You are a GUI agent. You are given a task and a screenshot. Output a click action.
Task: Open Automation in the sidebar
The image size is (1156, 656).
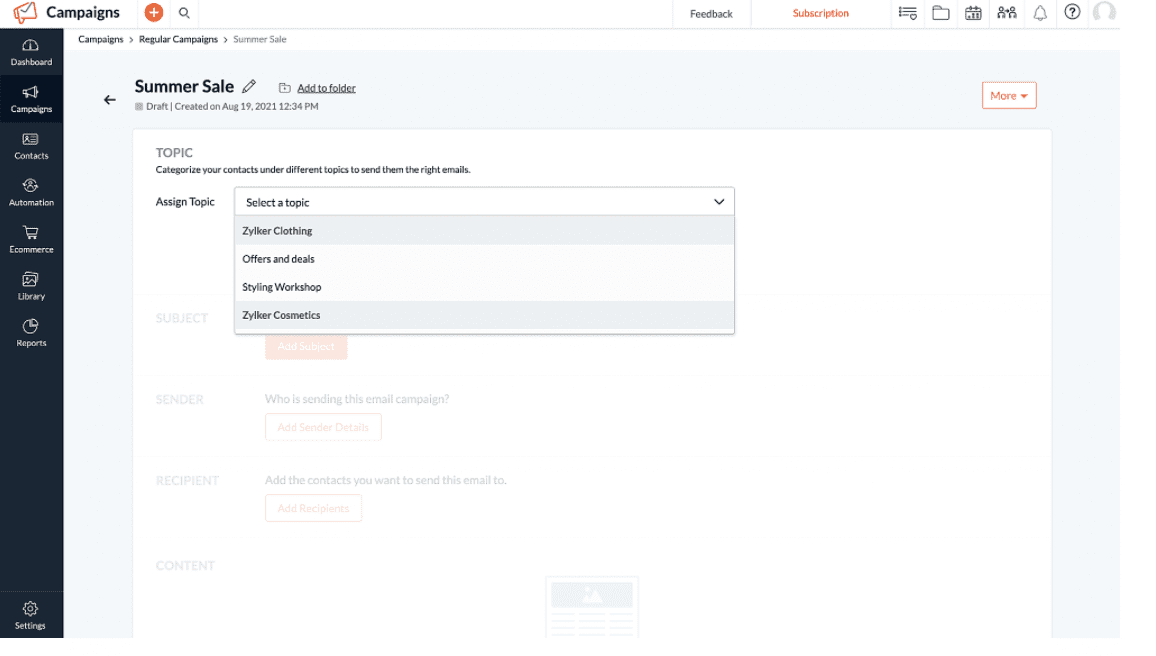pos(31,192)
